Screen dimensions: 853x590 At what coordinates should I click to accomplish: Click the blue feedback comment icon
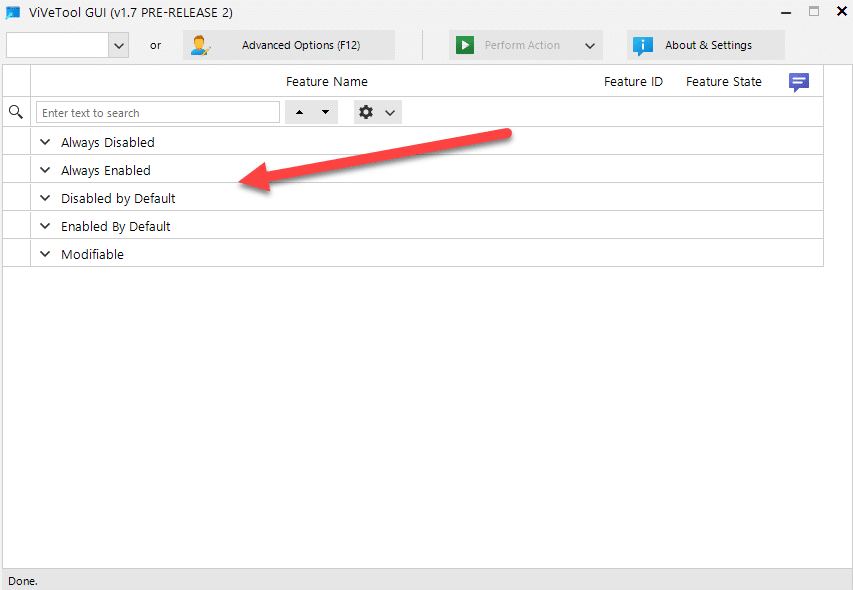[798, 81]
